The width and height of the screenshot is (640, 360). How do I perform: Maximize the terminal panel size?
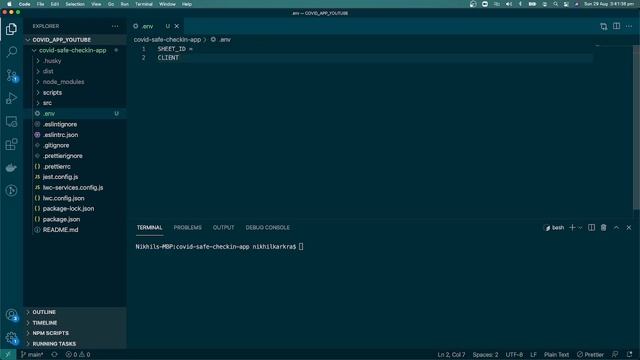tap(616, 227)
